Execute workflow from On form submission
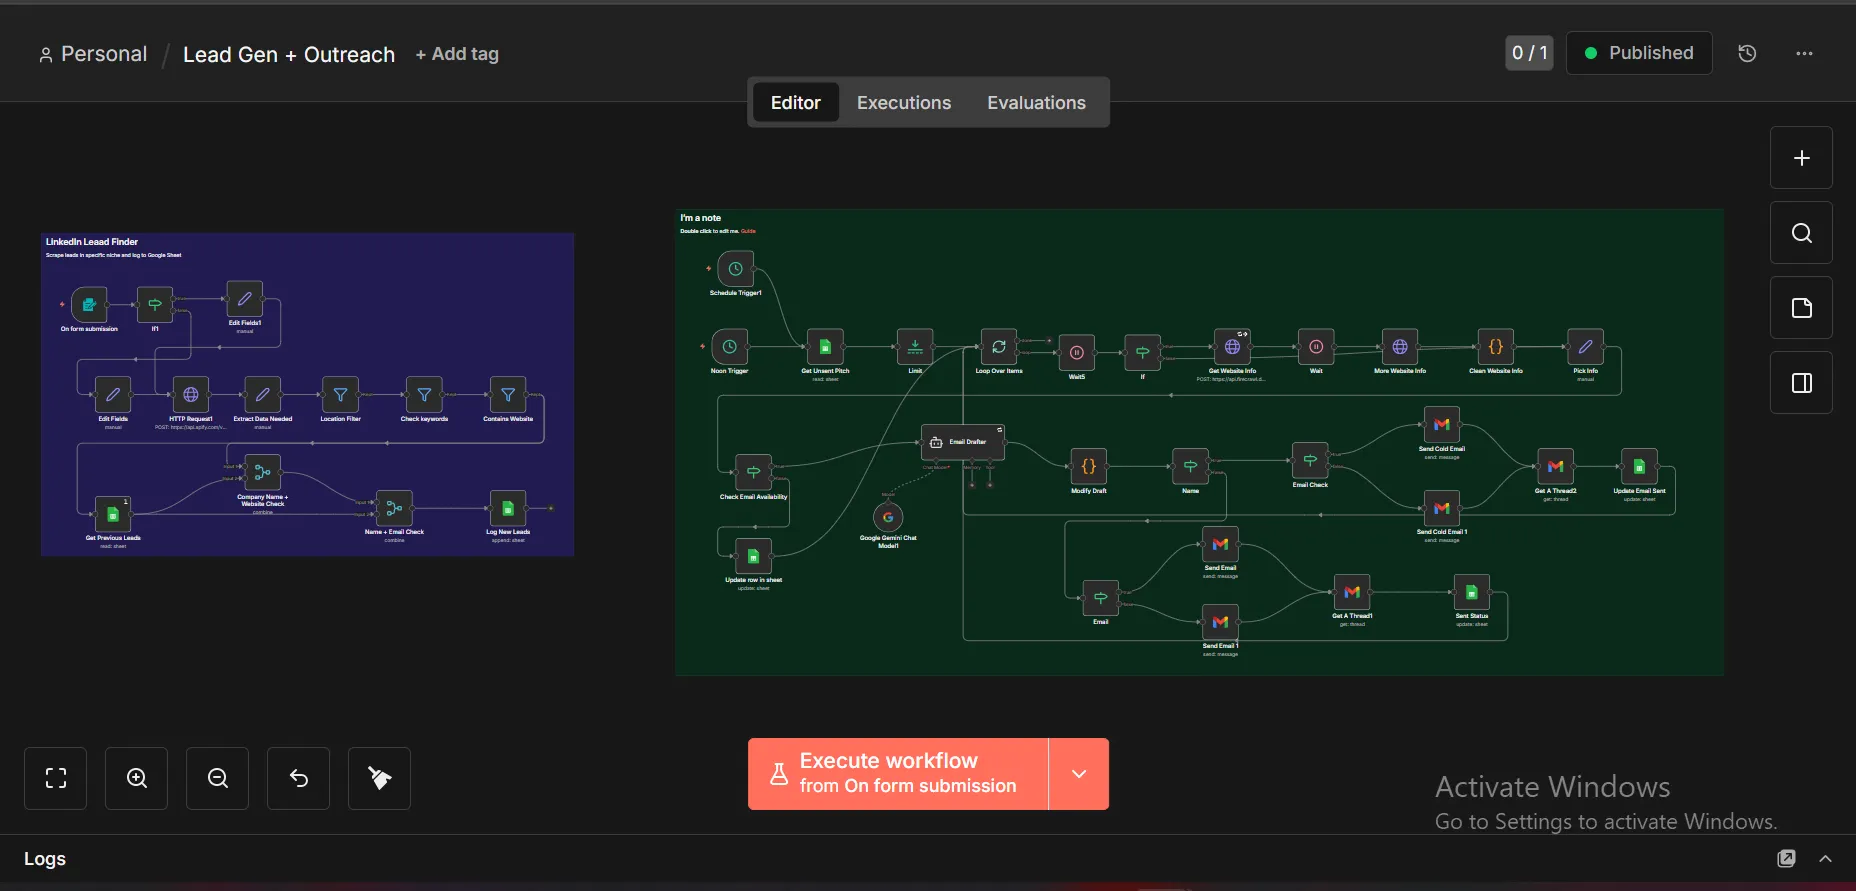This screenshot has height=891, width=1856. pos(898,774)
